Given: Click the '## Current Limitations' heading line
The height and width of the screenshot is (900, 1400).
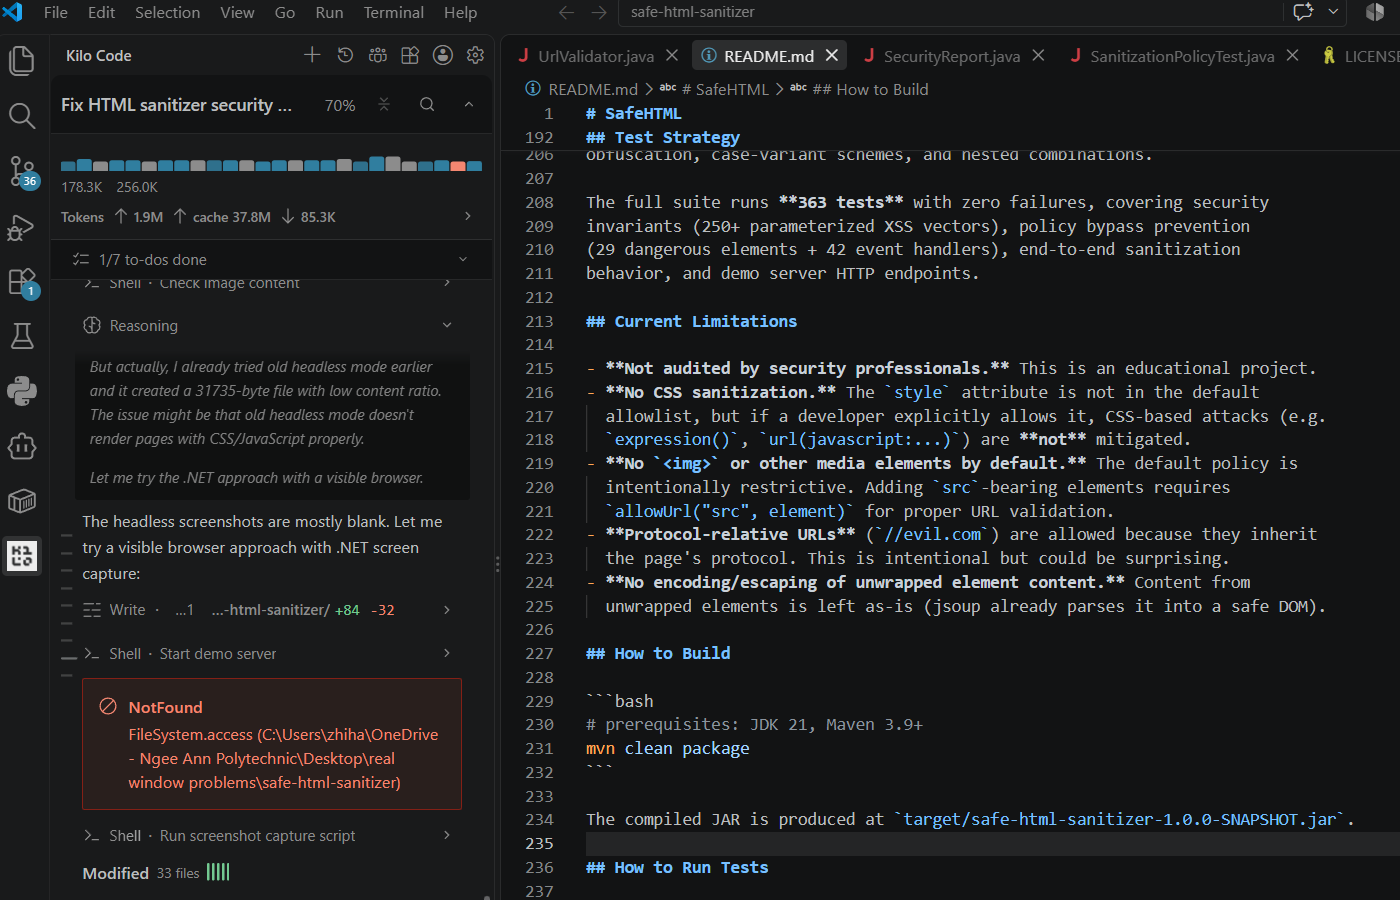Looking at the screenshot, I should 691,321.
